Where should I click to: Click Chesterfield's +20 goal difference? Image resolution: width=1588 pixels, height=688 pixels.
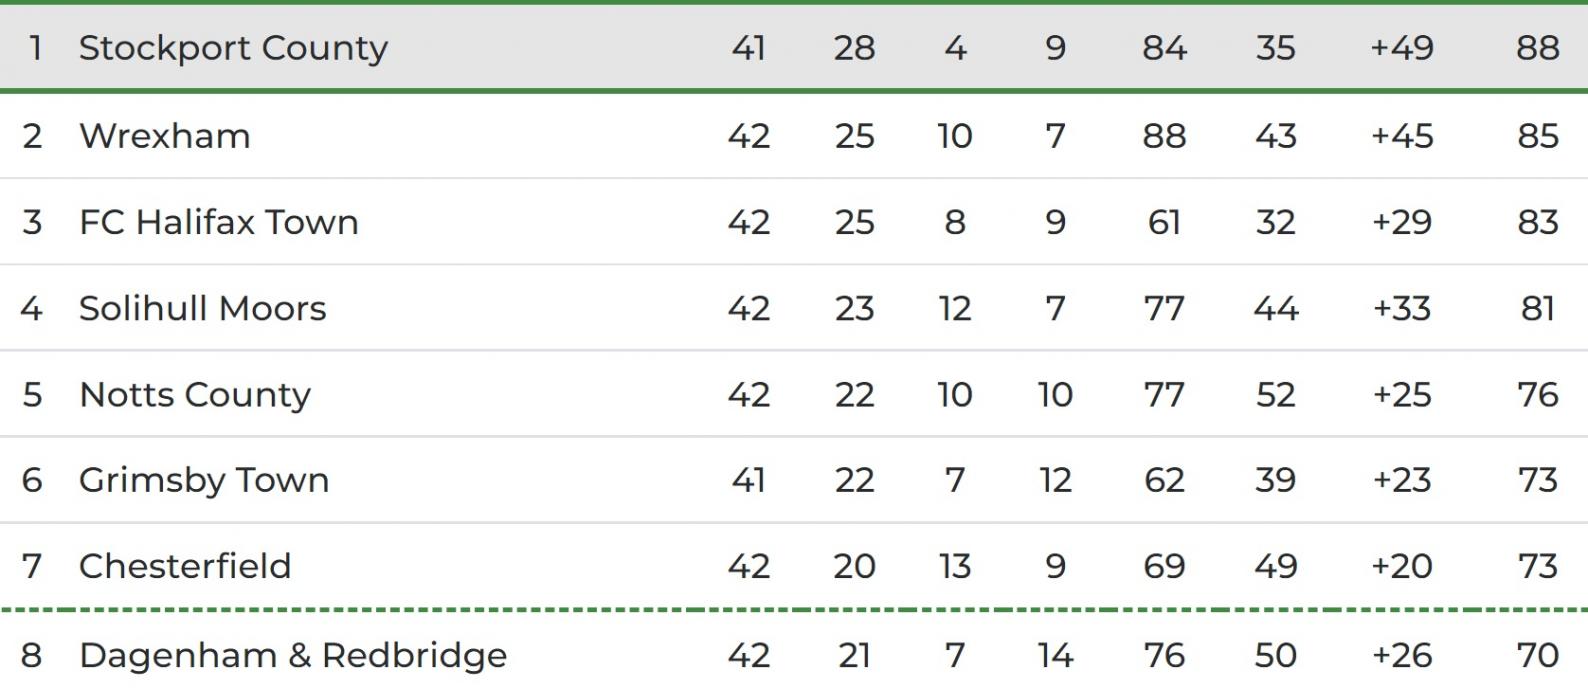(x=1402, y=566)
